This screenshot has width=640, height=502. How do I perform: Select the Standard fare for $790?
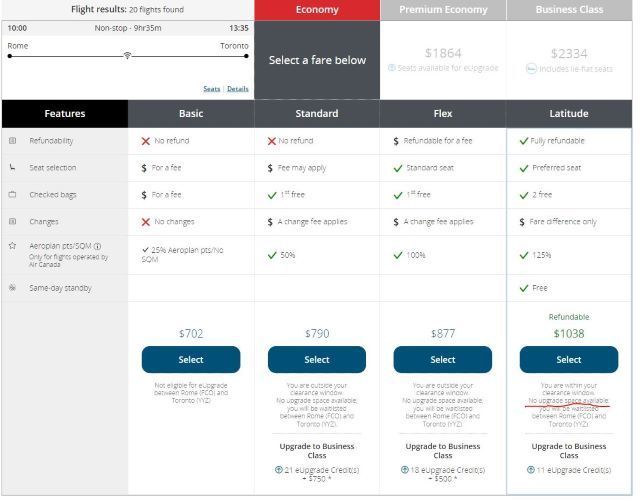click(317, 360)
